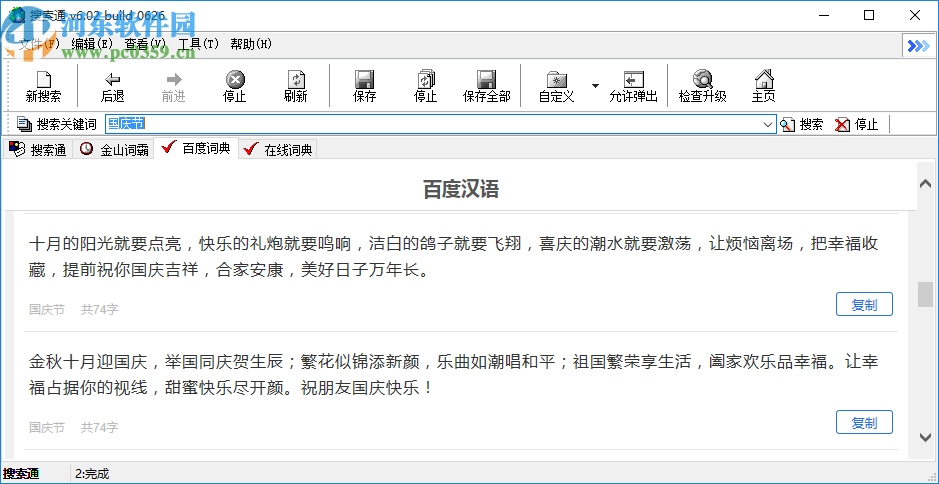
Task: Expand the 自定义 dropdown arrow
Action: 595,86
